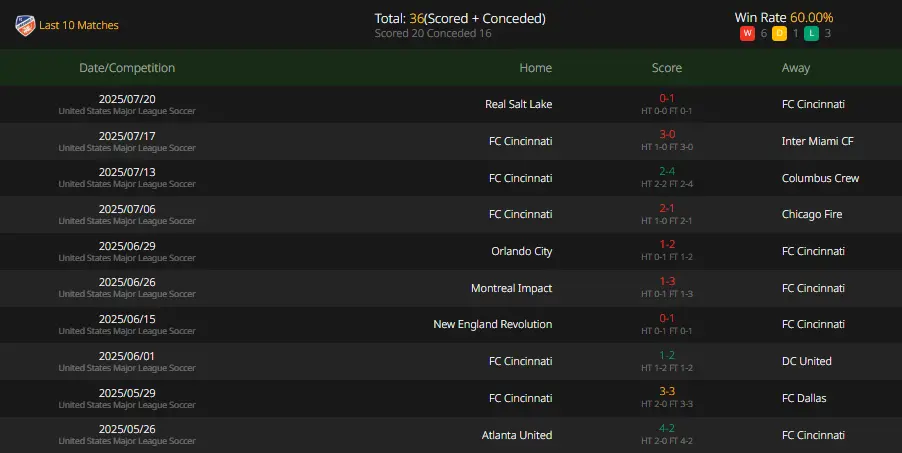The image size is (902, 453).
Task: Click the 1-2 score against DC United
Action: coord(667,355)
